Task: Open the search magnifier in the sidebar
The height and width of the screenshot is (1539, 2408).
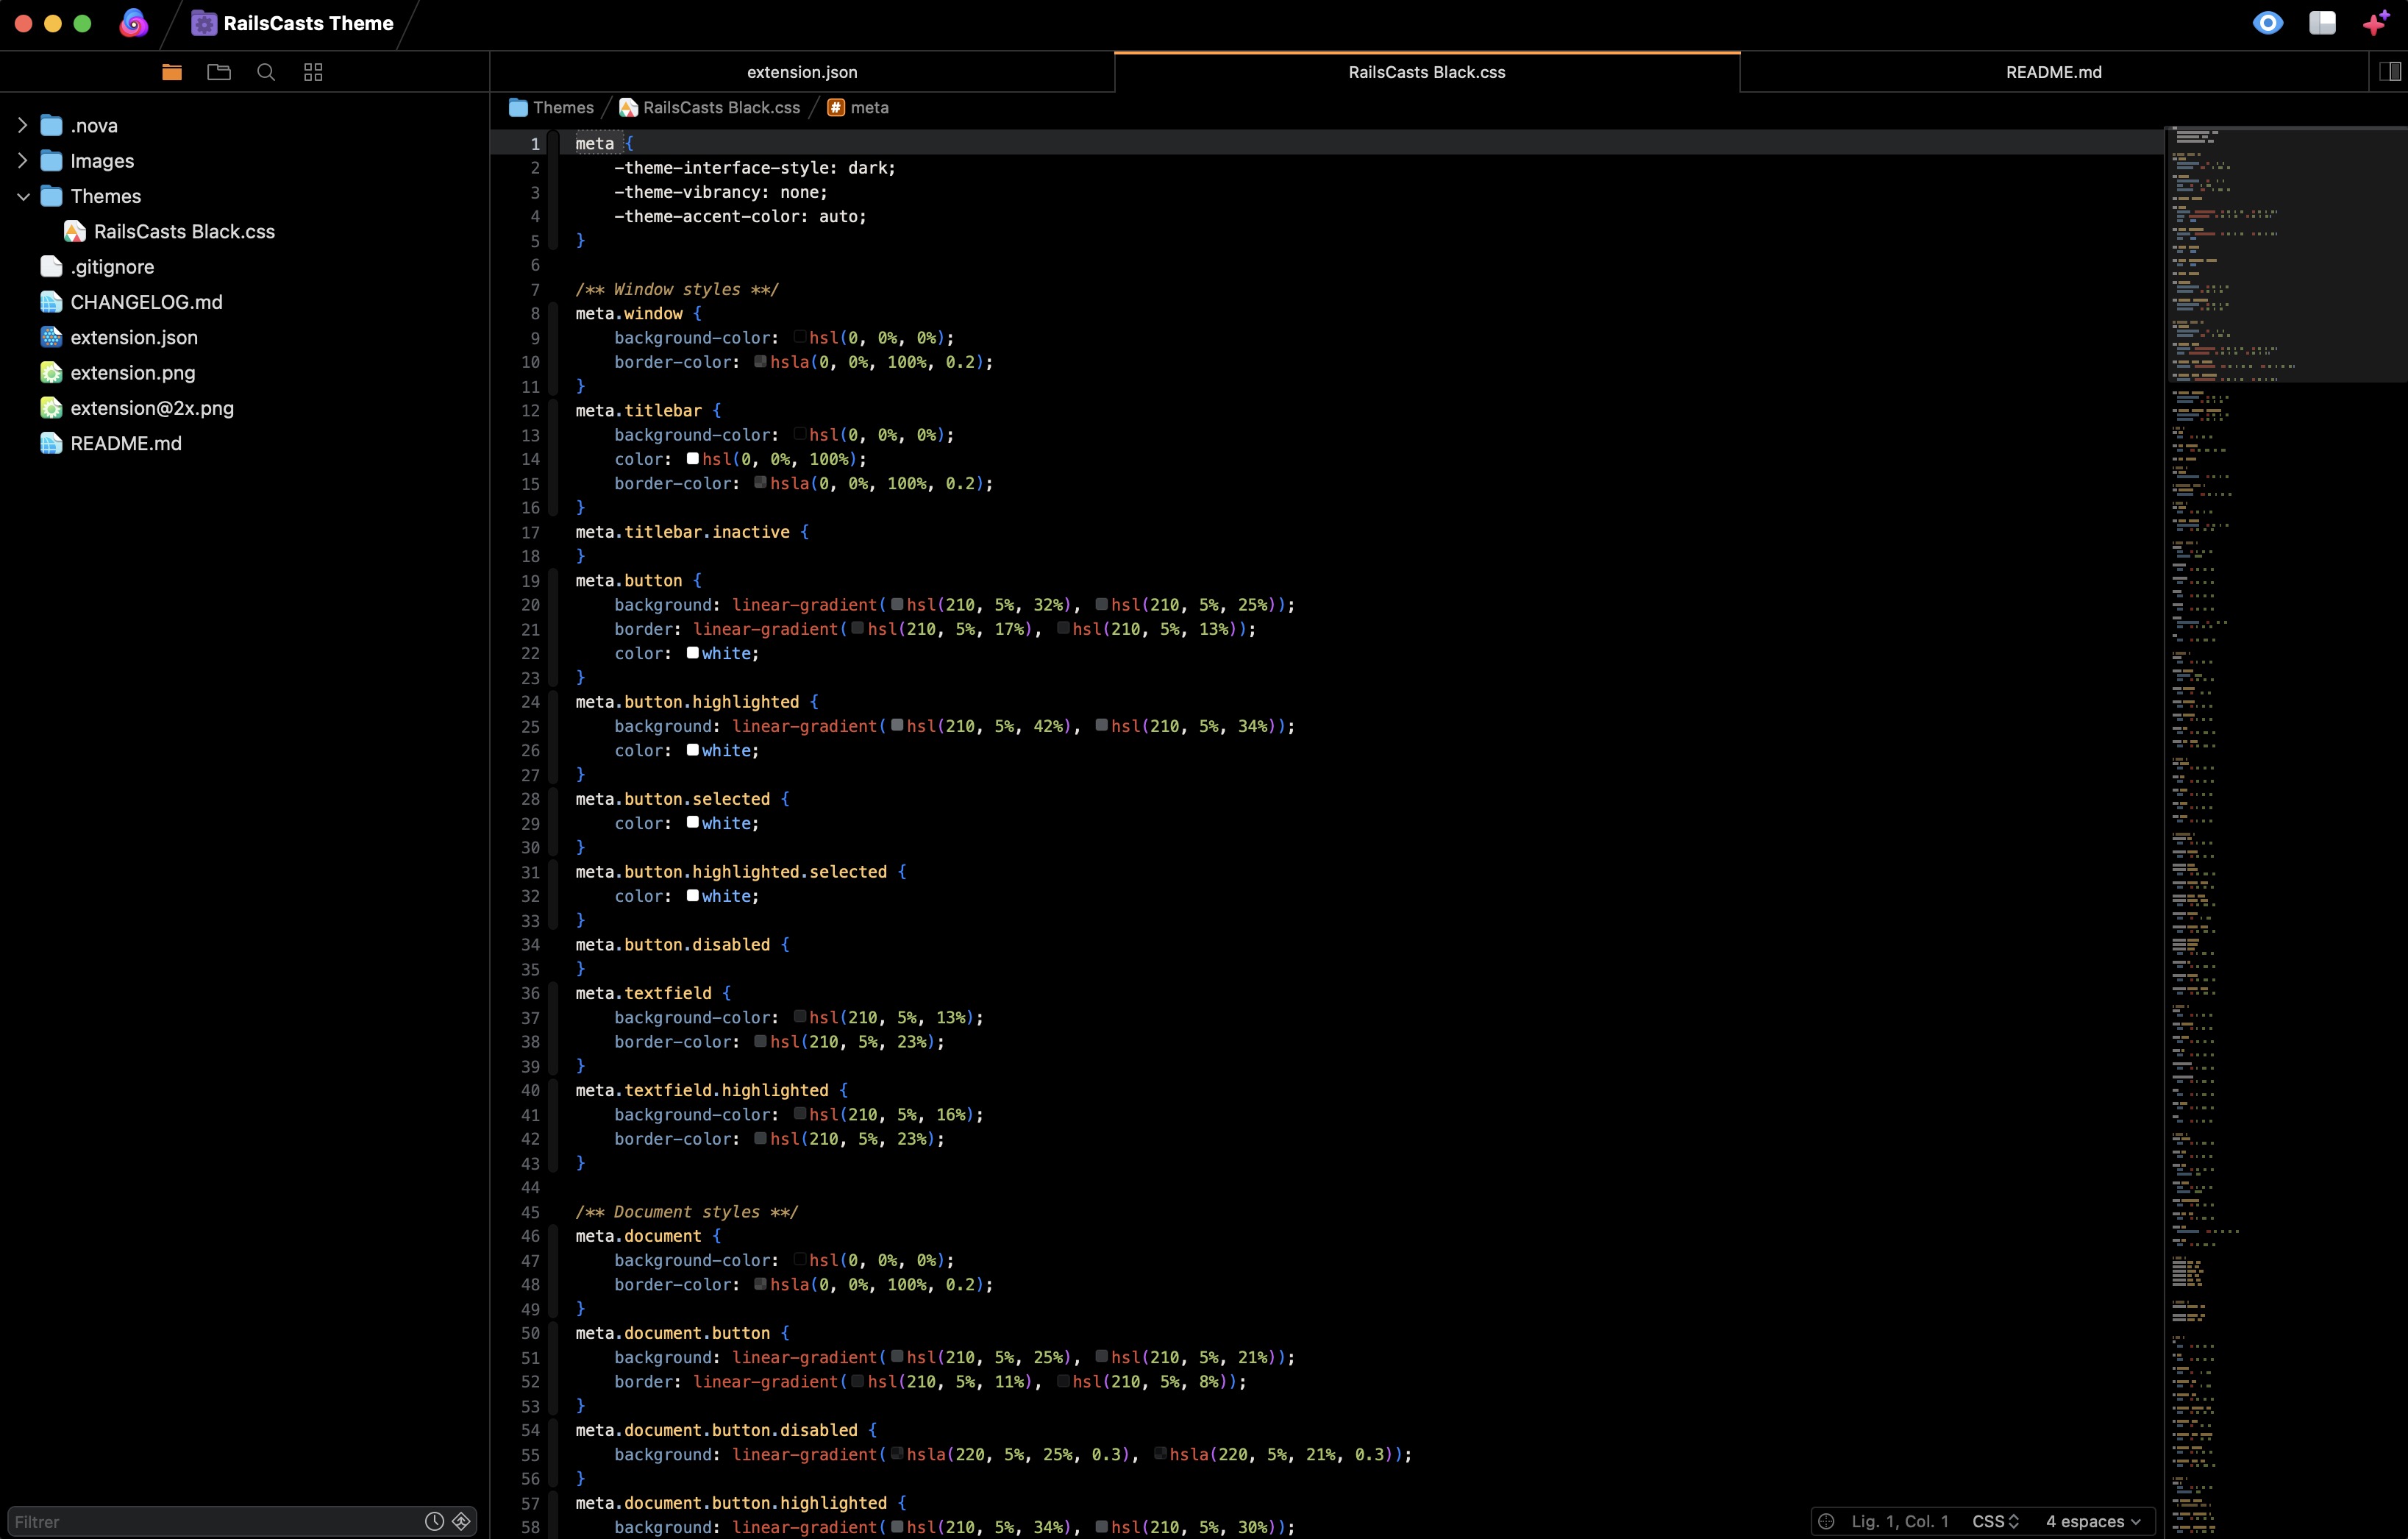Action: pyautogui.click(x=266, y=72)
